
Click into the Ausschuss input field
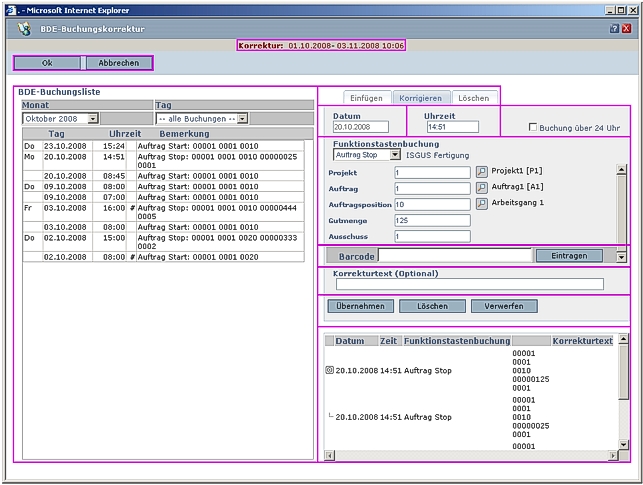pos(432,237)
